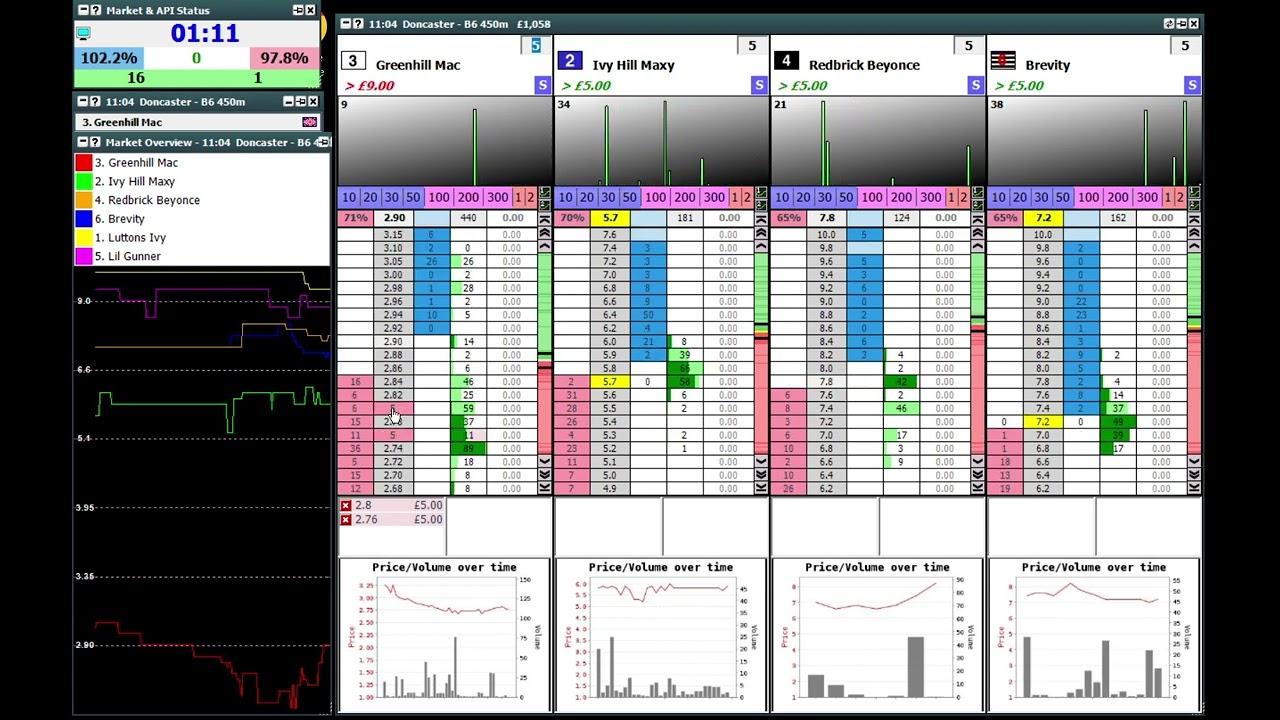1280x720 pixels.
Task: Click price 3.15 on the Greenhill Mac ladder
Action: (x=394, y=235)
